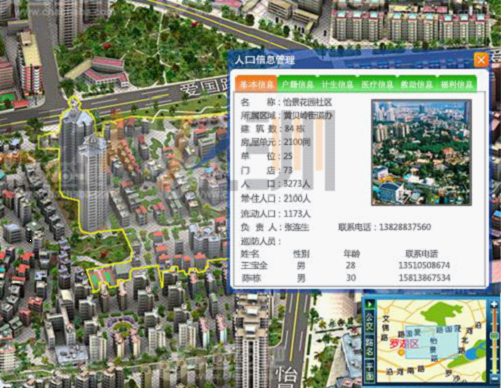Click the 常住人口 value 2100人

tap(297, 199)
